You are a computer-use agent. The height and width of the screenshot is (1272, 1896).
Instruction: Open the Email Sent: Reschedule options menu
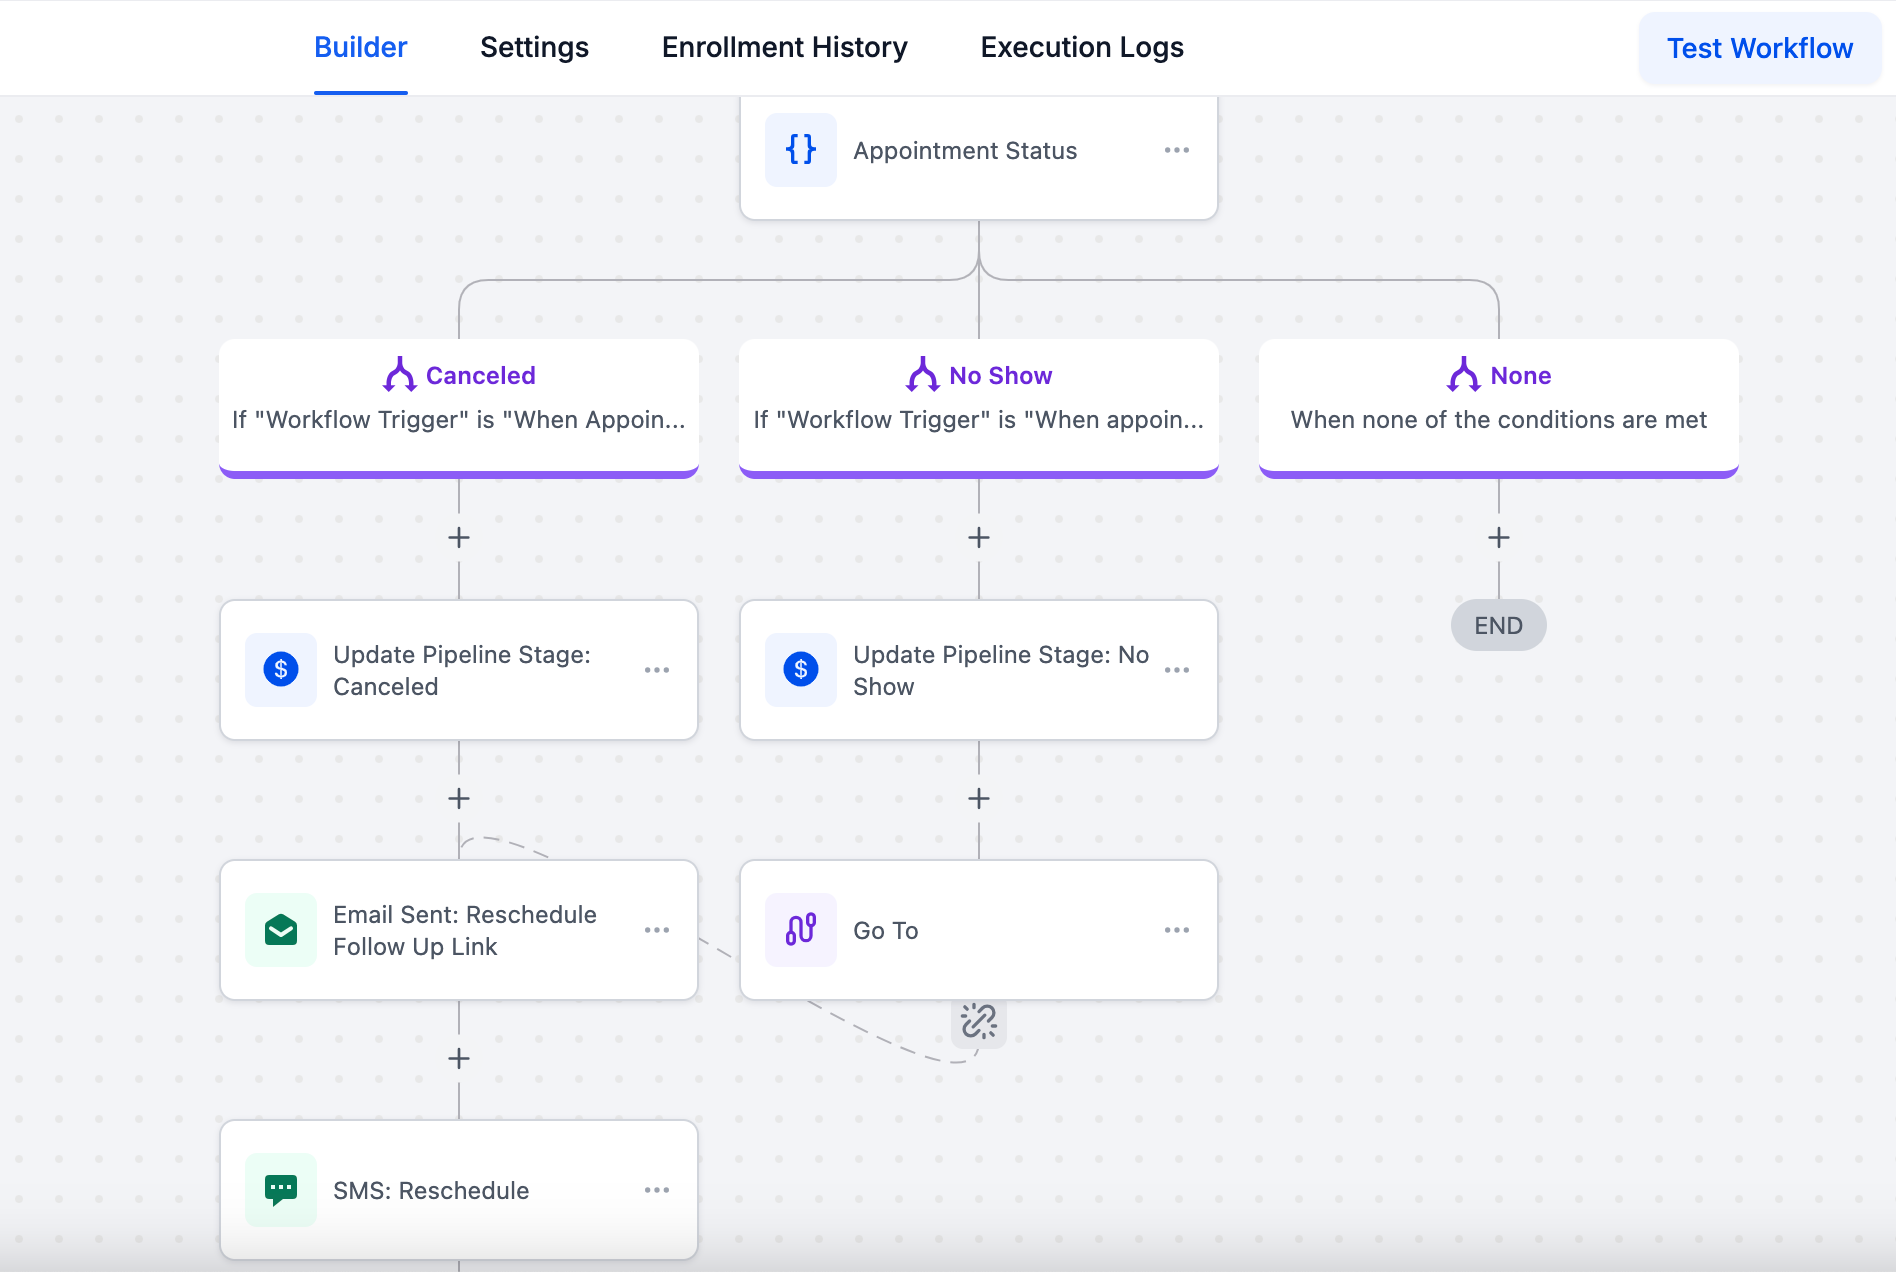pyautogui.click(x=657, y=930)
